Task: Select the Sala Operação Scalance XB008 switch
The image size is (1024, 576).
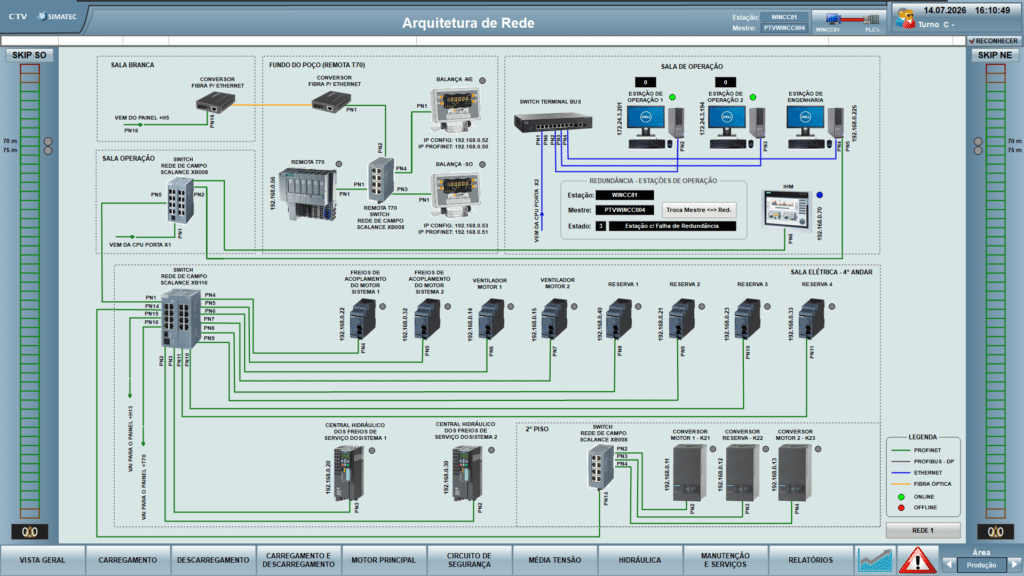Action: tap(180, 200)
